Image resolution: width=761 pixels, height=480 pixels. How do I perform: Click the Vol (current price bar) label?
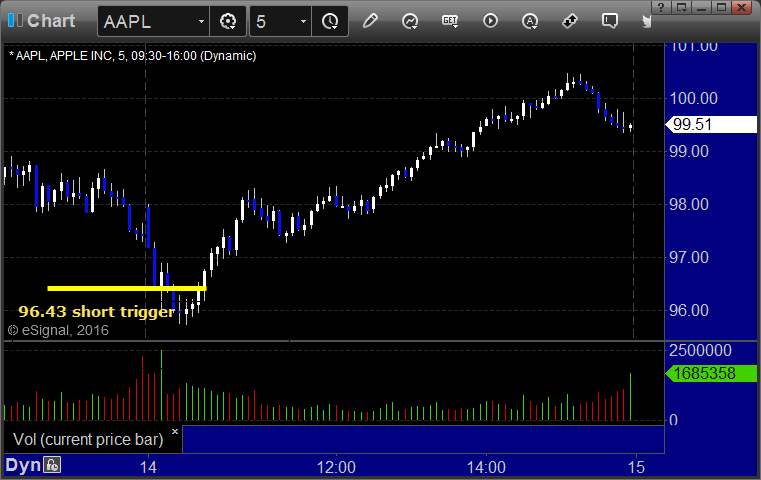click(88, 439)
